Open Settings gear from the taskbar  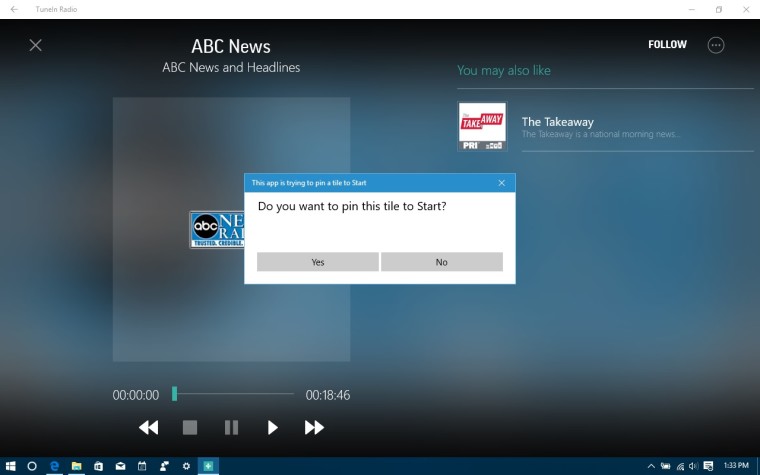(186, 466)
